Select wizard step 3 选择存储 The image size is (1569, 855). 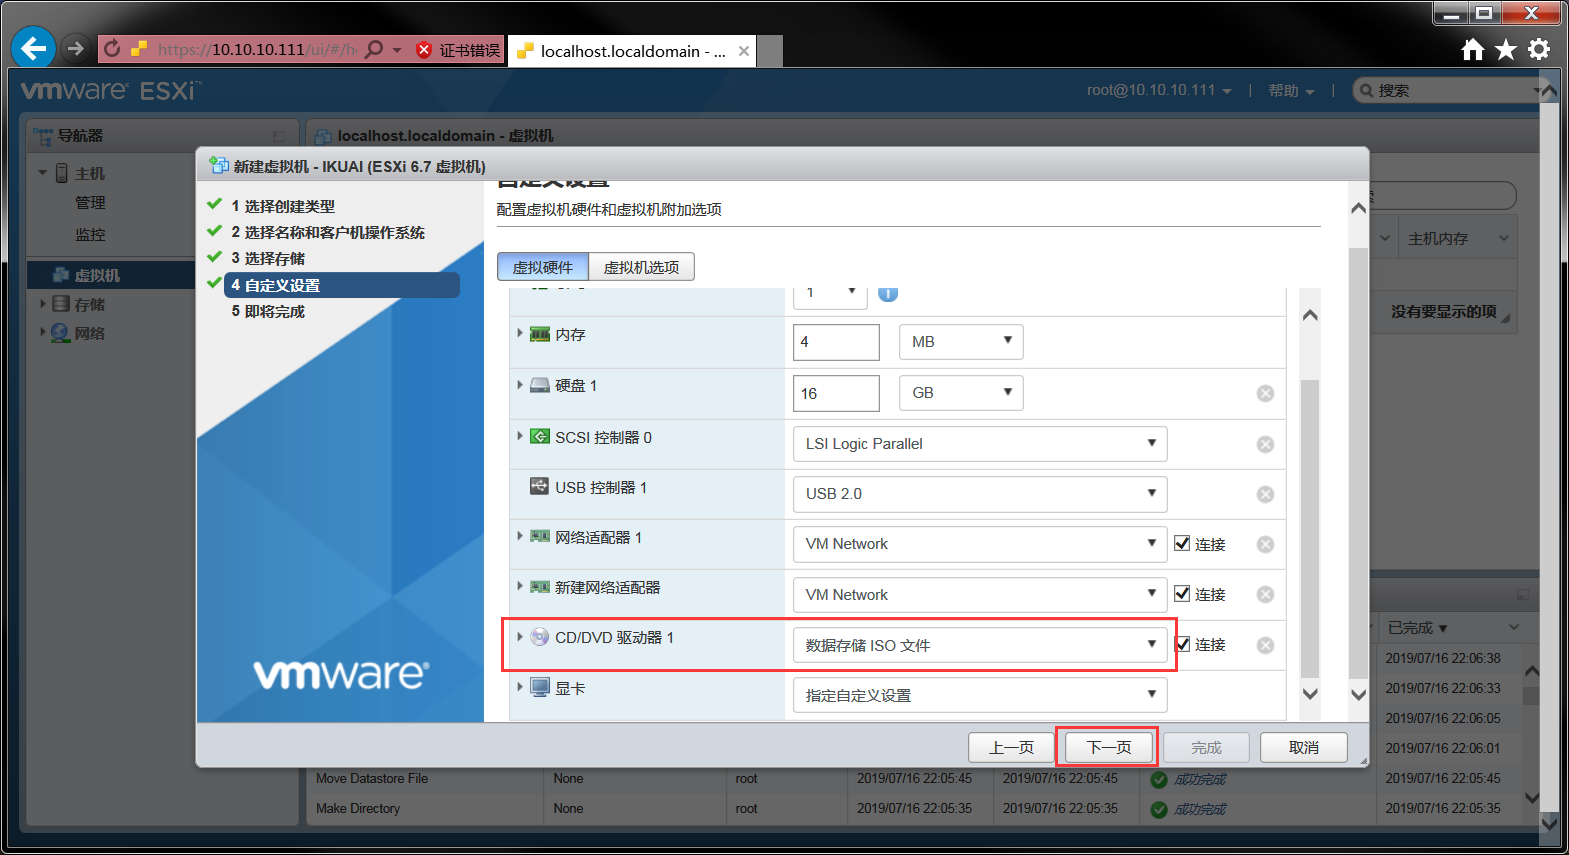268,258
